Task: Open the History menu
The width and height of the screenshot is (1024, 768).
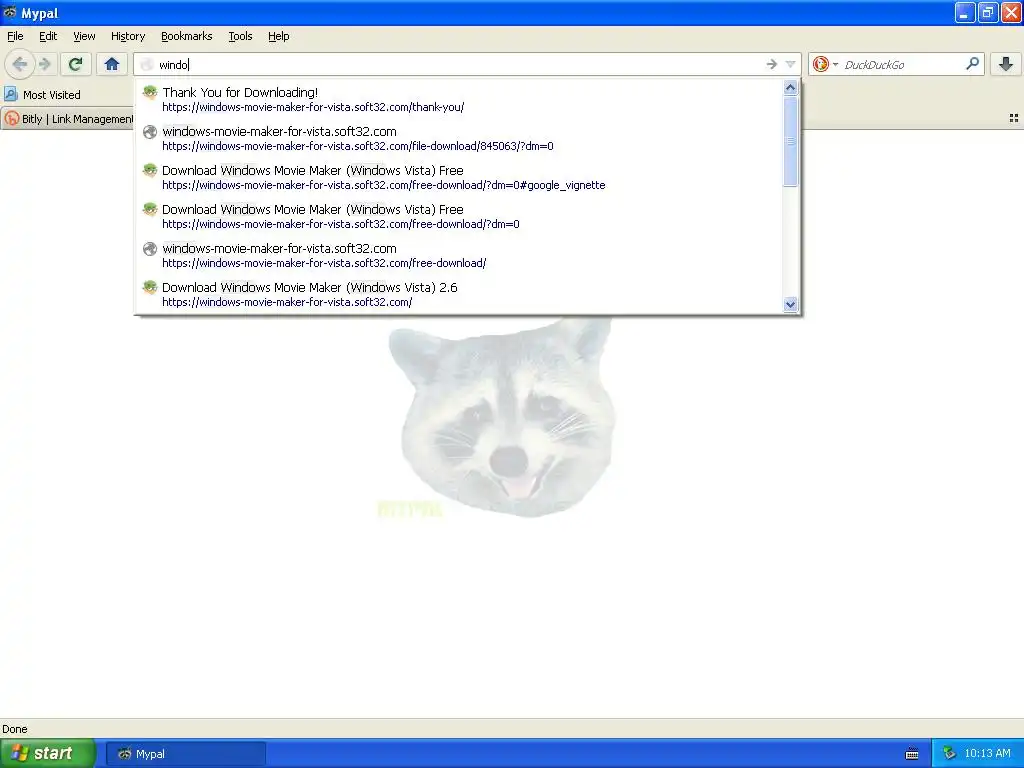Action: coord(128,36)
